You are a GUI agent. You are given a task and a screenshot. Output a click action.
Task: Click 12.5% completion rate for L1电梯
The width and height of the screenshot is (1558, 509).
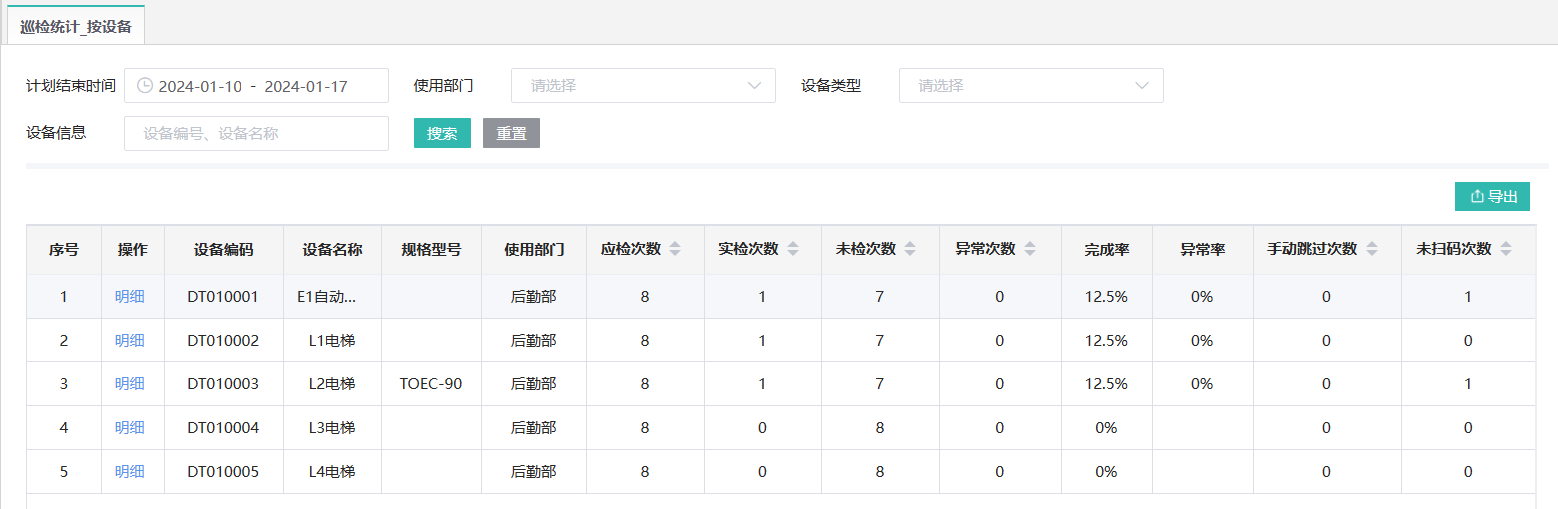coord(1106,341)
